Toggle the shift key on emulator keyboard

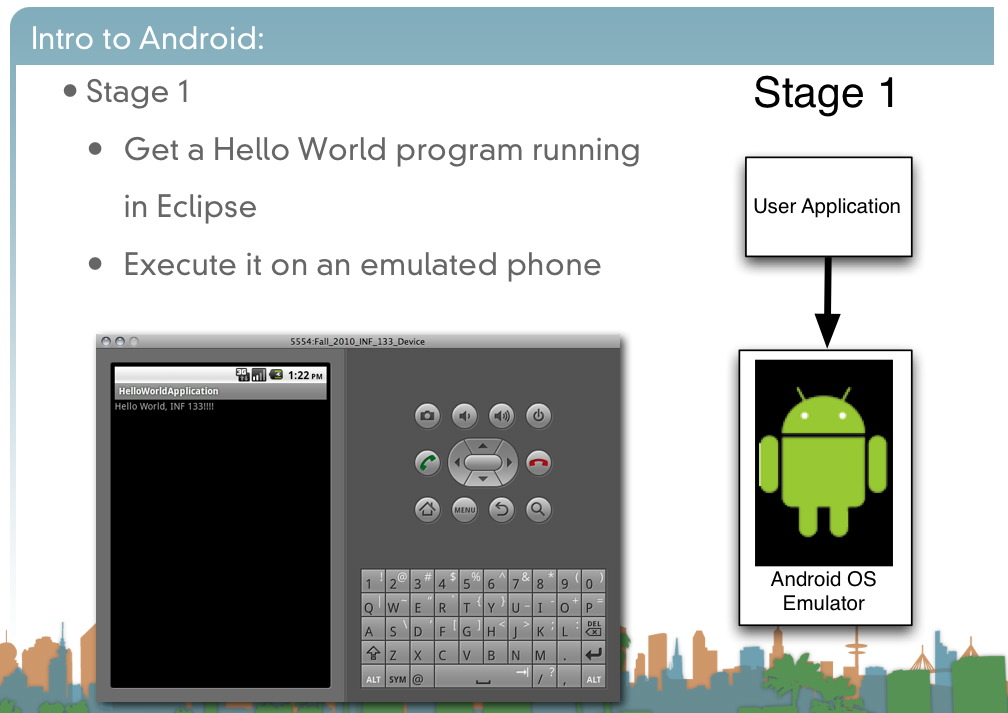tap(373, 655)
